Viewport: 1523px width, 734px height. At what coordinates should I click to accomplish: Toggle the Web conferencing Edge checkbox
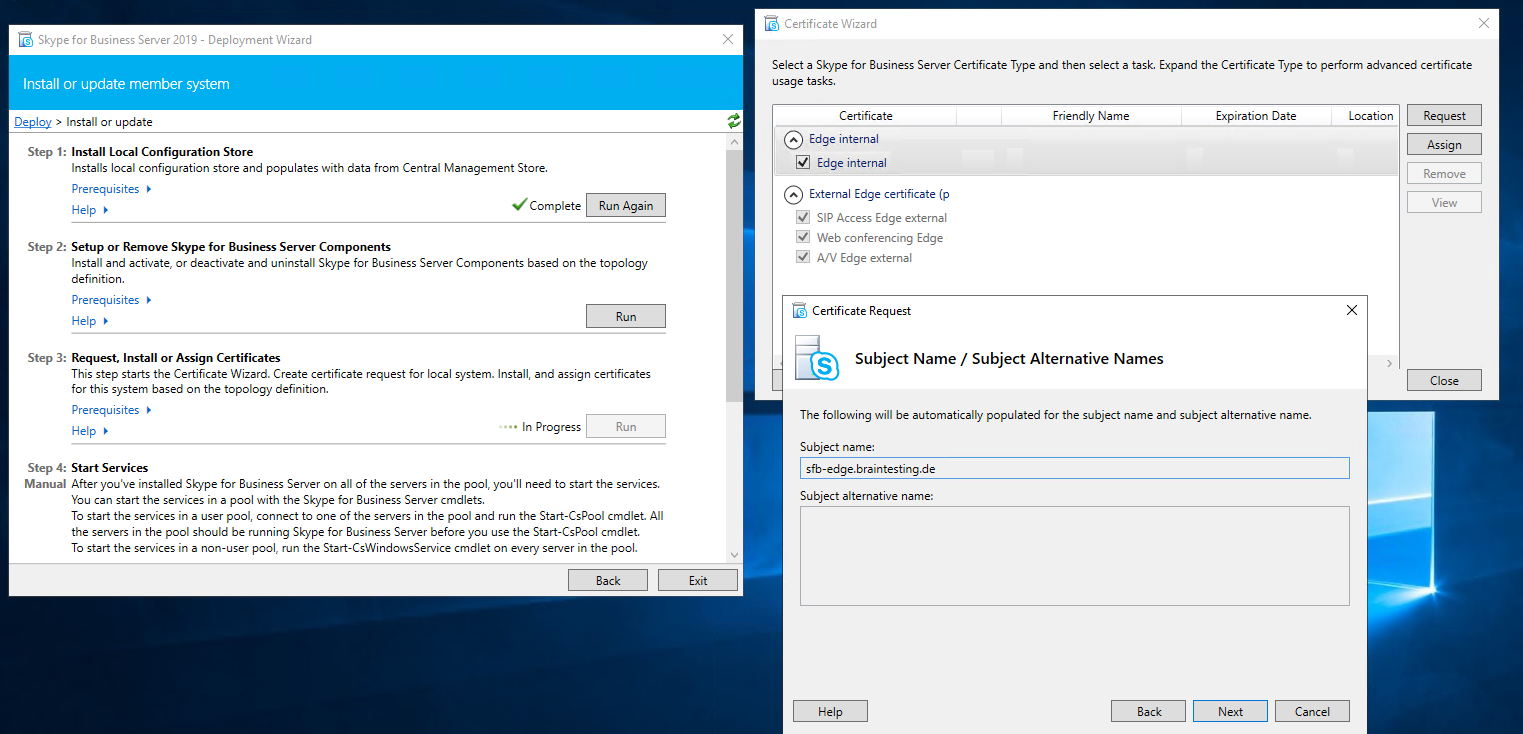click(x=802, y=238)
